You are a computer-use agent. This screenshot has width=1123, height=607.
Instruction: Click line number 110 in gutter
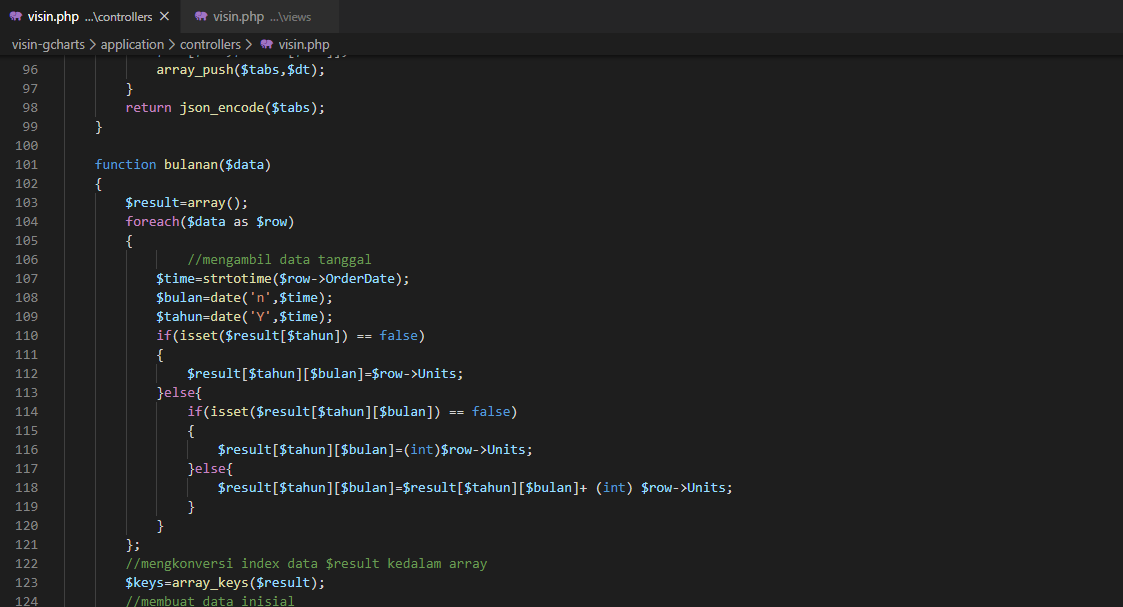[26, 336]
